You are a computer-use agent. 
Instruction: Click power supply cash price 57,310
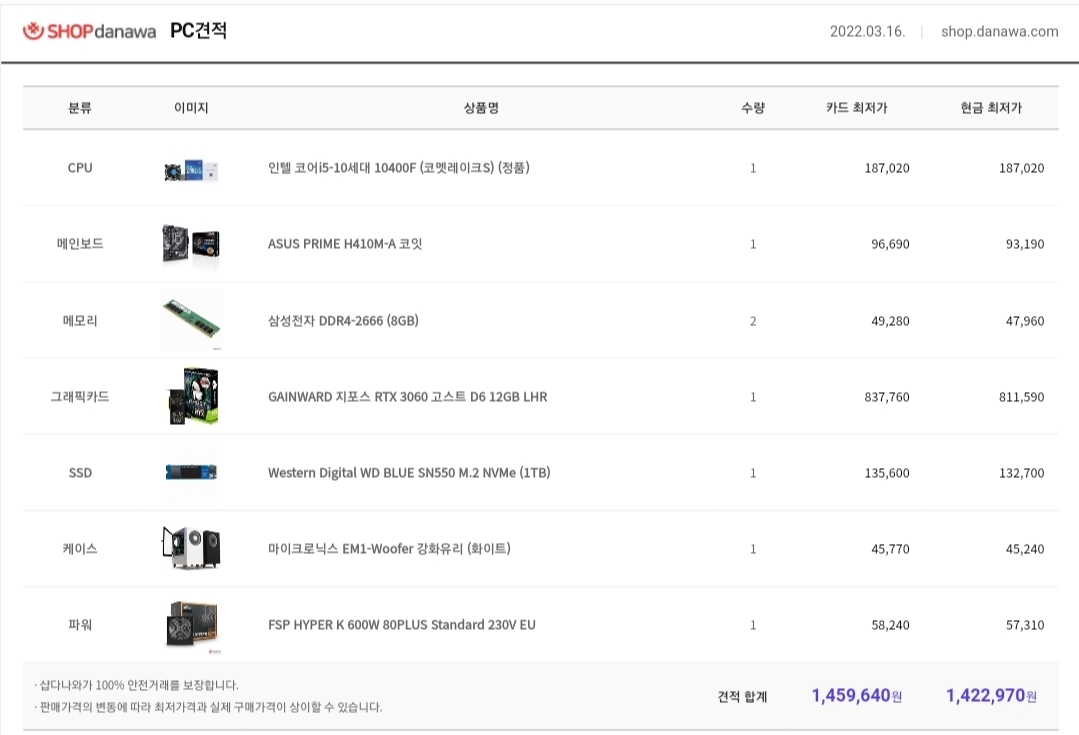pos(1025,626)
